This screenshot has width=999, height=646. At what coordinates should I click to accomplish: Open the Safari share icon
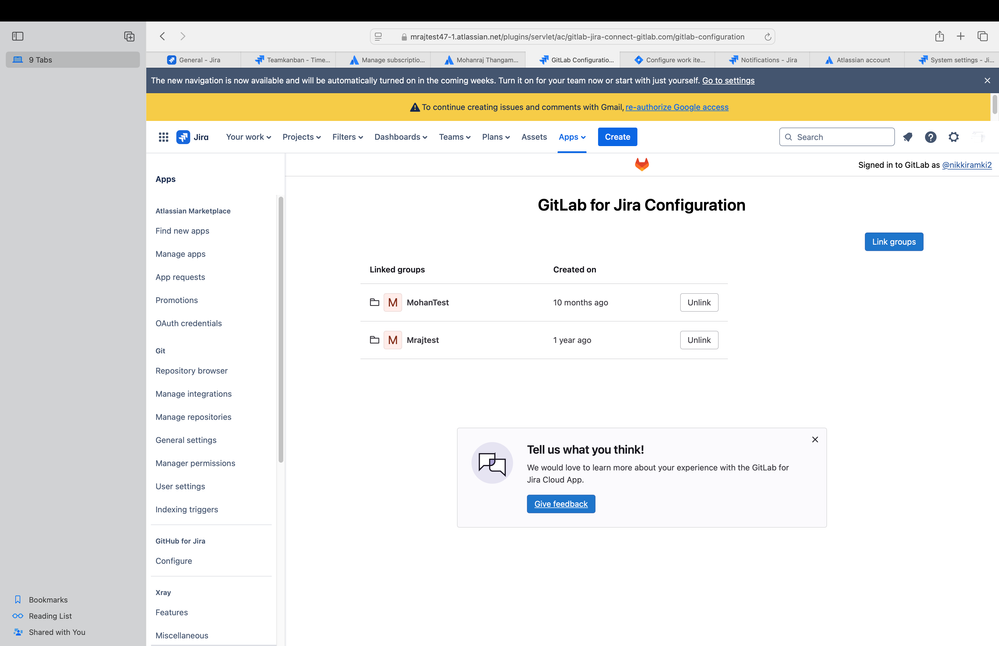939,36
